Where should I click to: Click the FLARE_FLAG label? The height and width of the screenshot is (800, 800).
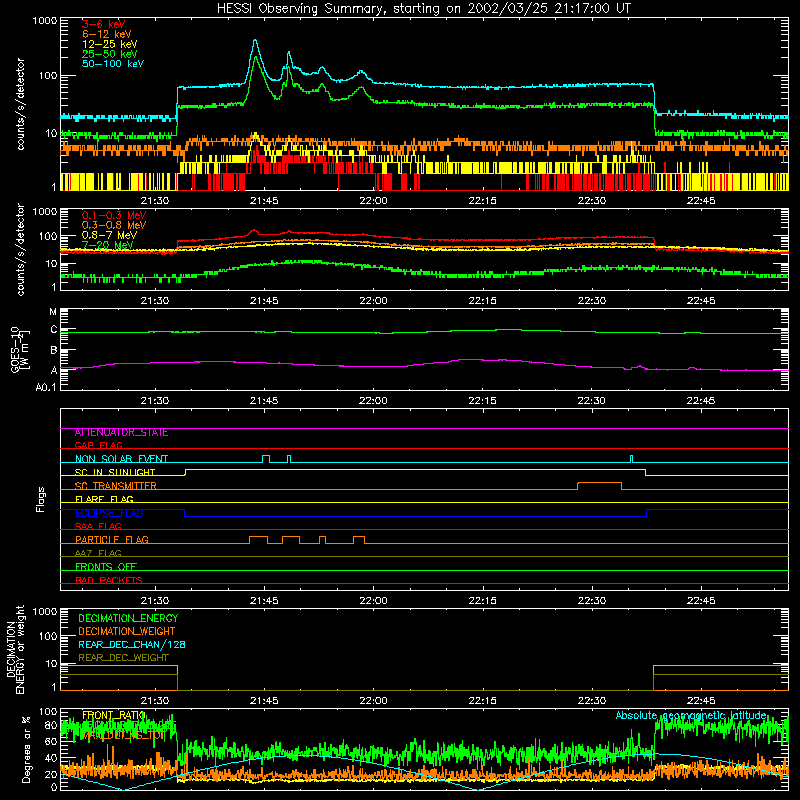(x=104, y=499)
